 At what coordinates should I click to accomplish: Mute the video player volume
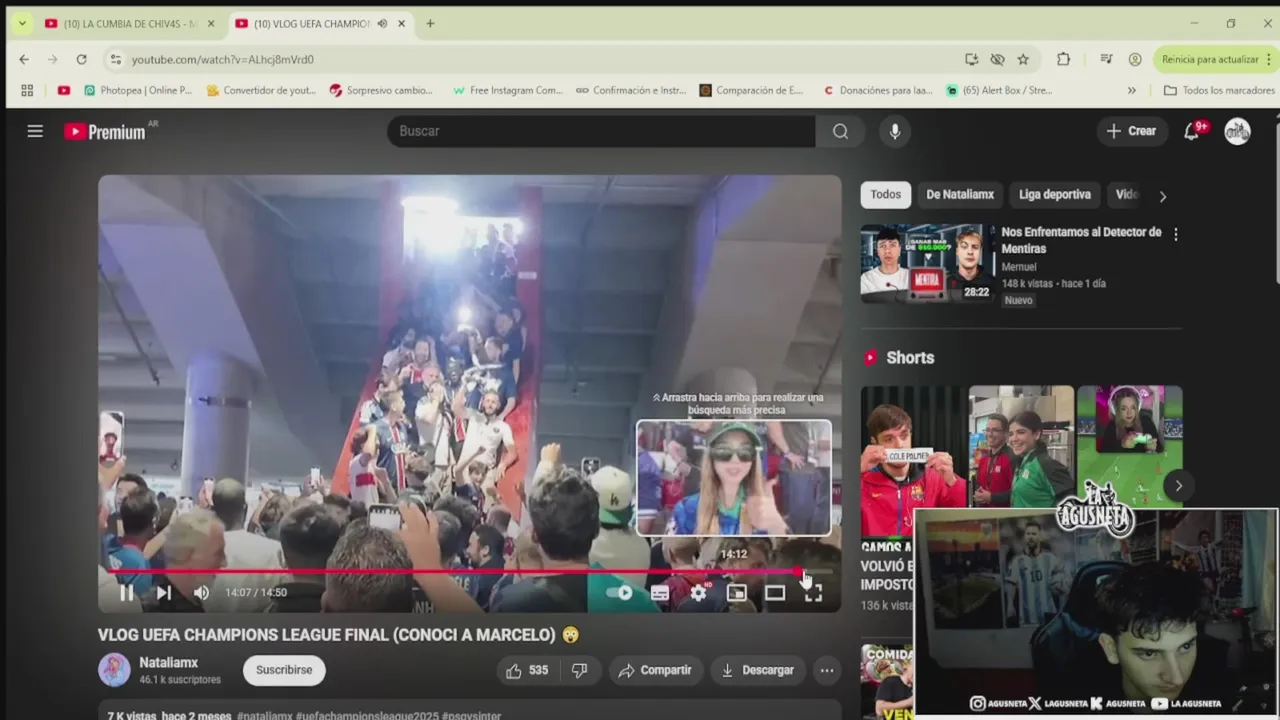pos(201,593)
